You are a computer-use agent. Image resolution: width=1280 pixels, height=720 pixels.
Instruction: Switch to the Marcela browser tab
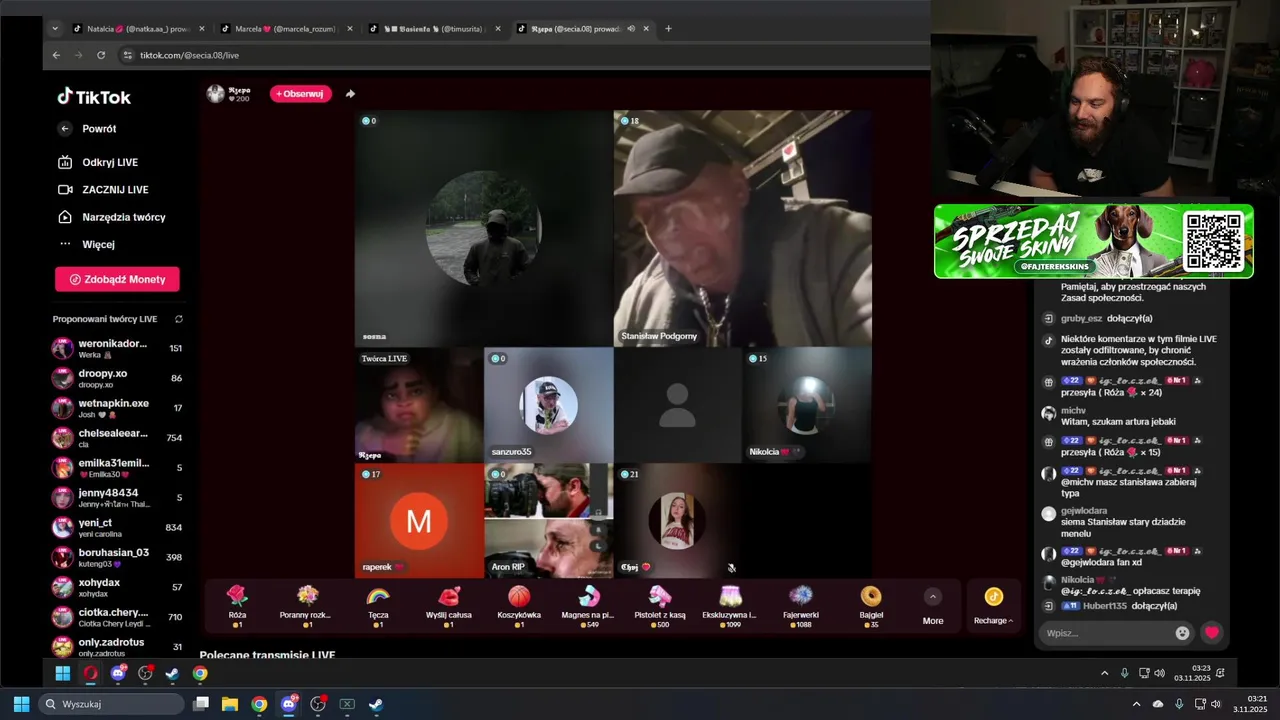287,29
